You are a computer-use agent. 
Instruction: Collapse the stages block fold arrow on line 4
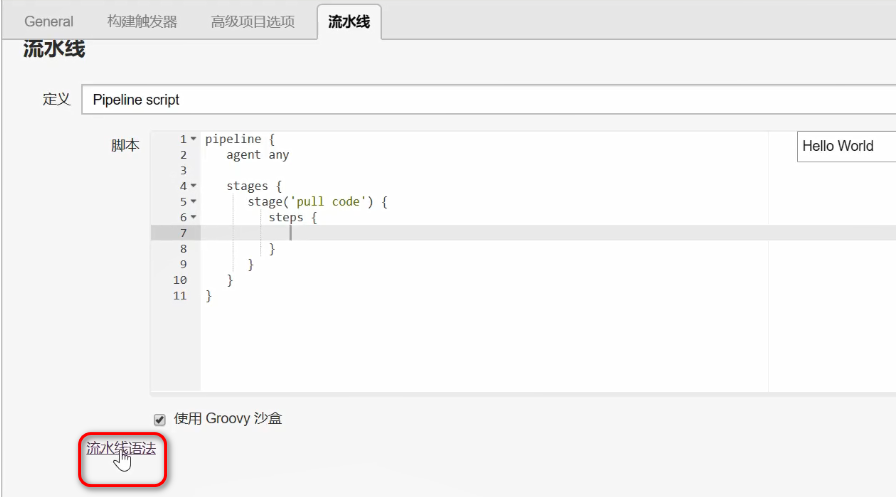194,186
